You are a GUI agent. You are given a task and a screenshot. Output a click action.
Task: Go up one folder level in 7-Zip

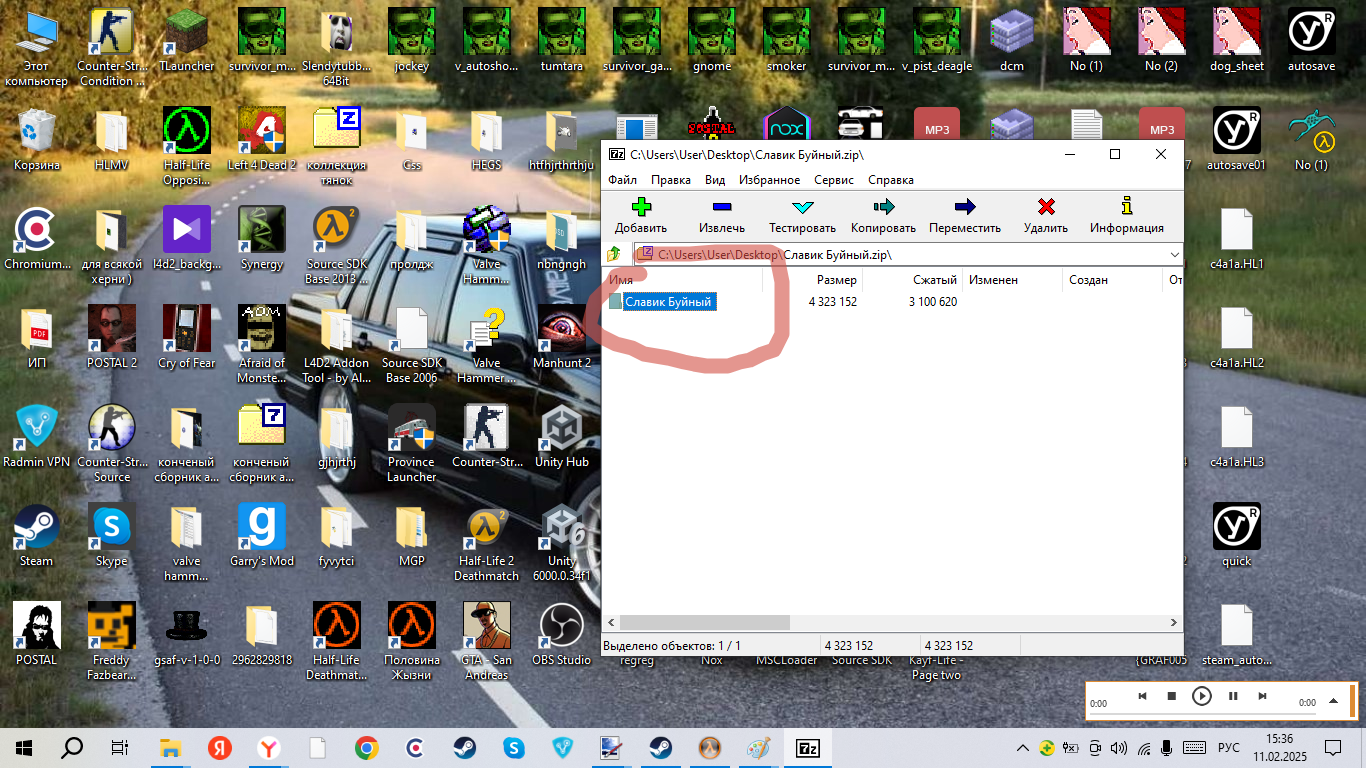614,254
